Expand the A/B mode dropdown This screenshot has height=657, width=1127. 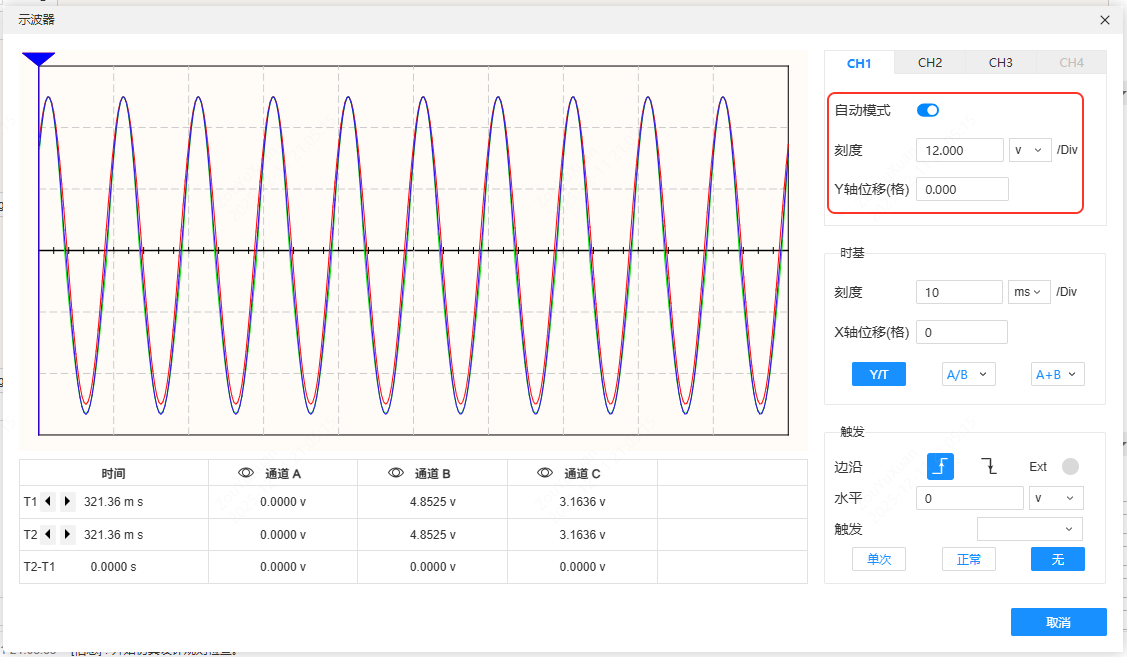pyautogui.click(x=968, y=374)
